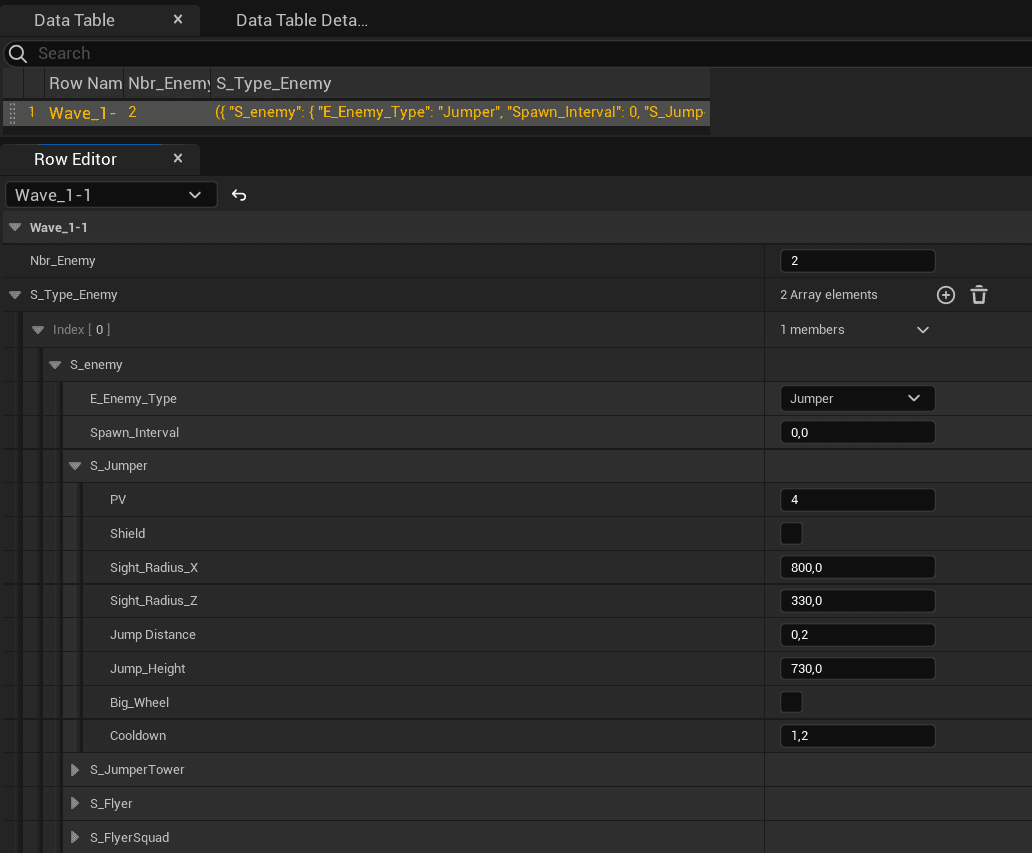
Task: Click the reset-to-default arrow beside the row selector
Action: (239, 195)
